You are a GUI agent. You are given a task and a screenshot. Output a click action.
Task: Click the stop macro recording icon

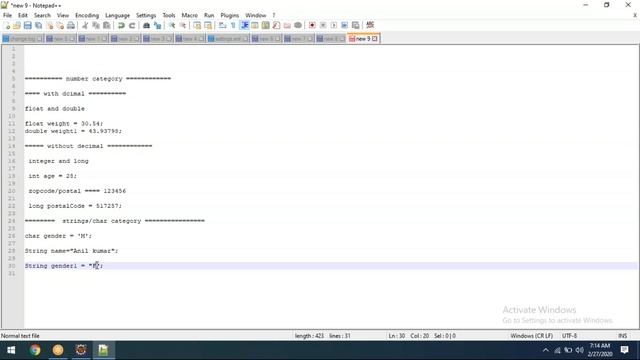323,25
